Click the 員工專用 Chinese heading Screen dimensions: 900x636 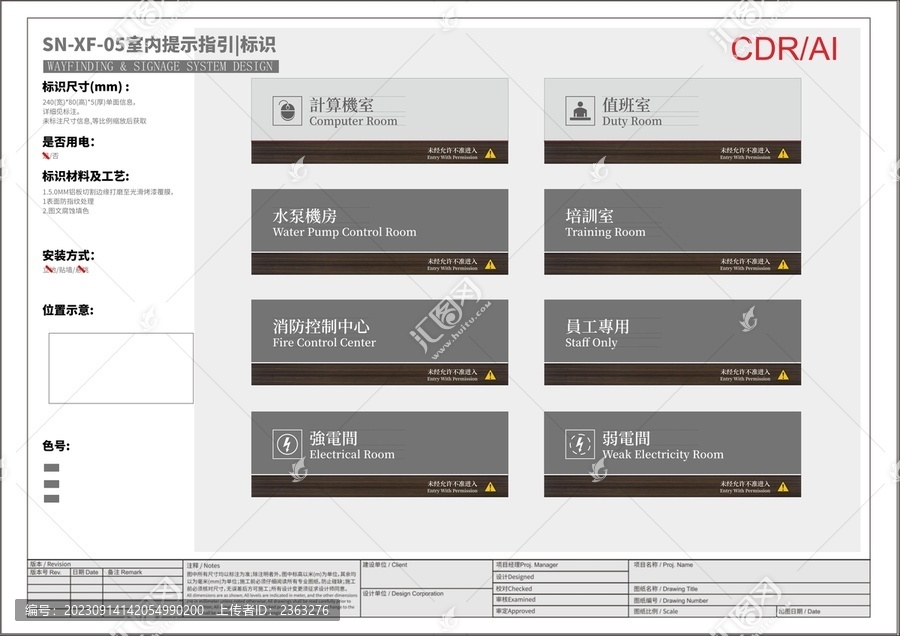pyautogui.click(x=598, y=327)
